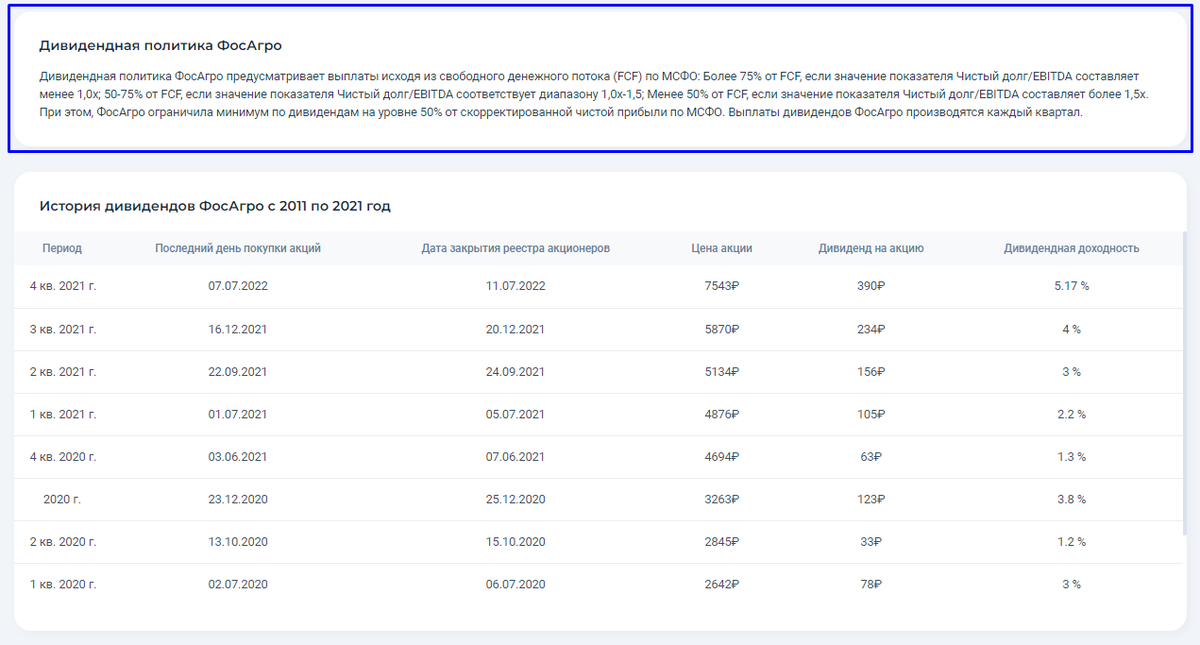Click the share price '4876₽'
The height and width of the screenshot is (645, 1200).
pos(721,414)
